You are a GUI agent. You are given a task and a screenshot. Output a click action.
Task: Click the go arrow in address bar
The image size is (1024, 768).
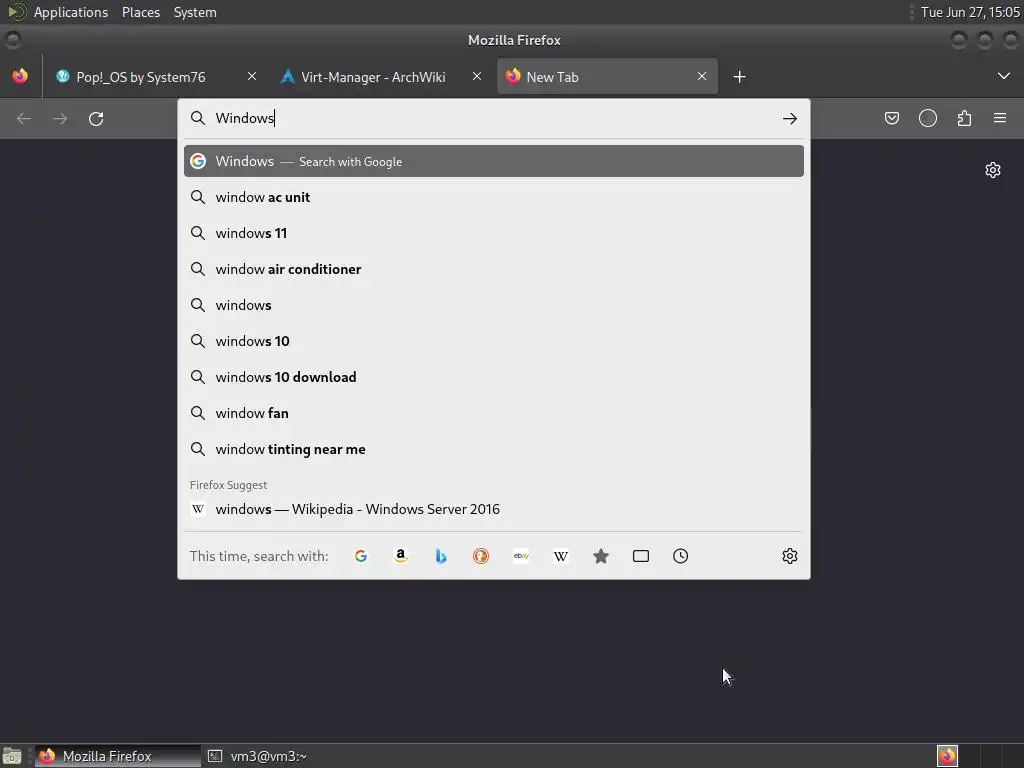coord(790,118)
